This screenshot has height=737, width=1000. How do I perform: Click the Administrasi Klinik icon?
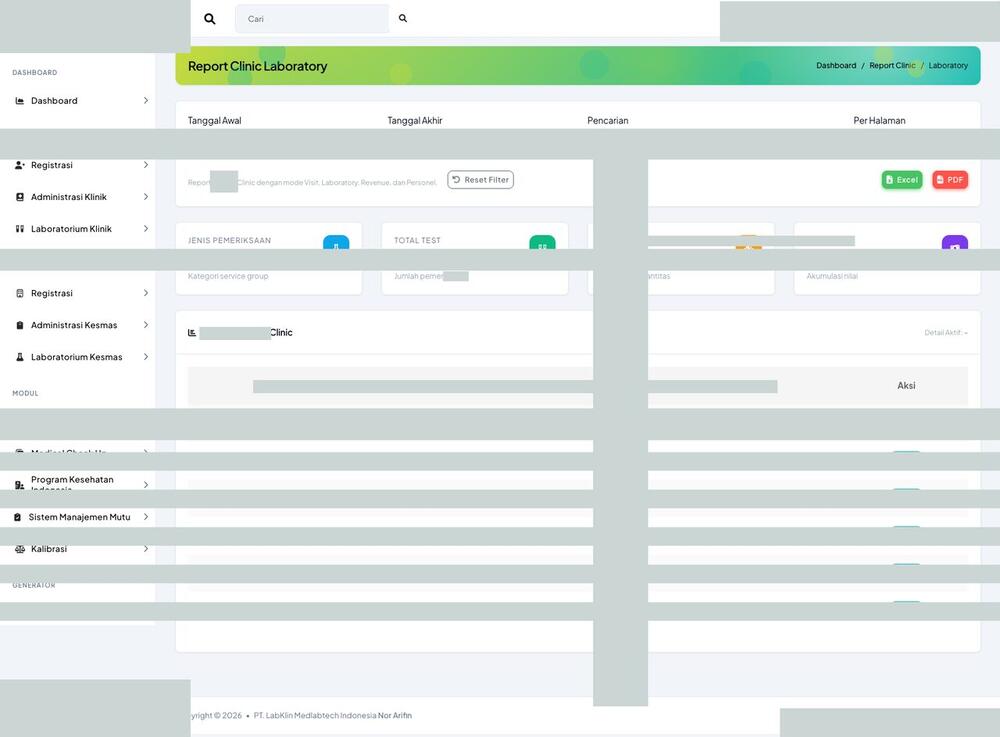pos(20,197)
